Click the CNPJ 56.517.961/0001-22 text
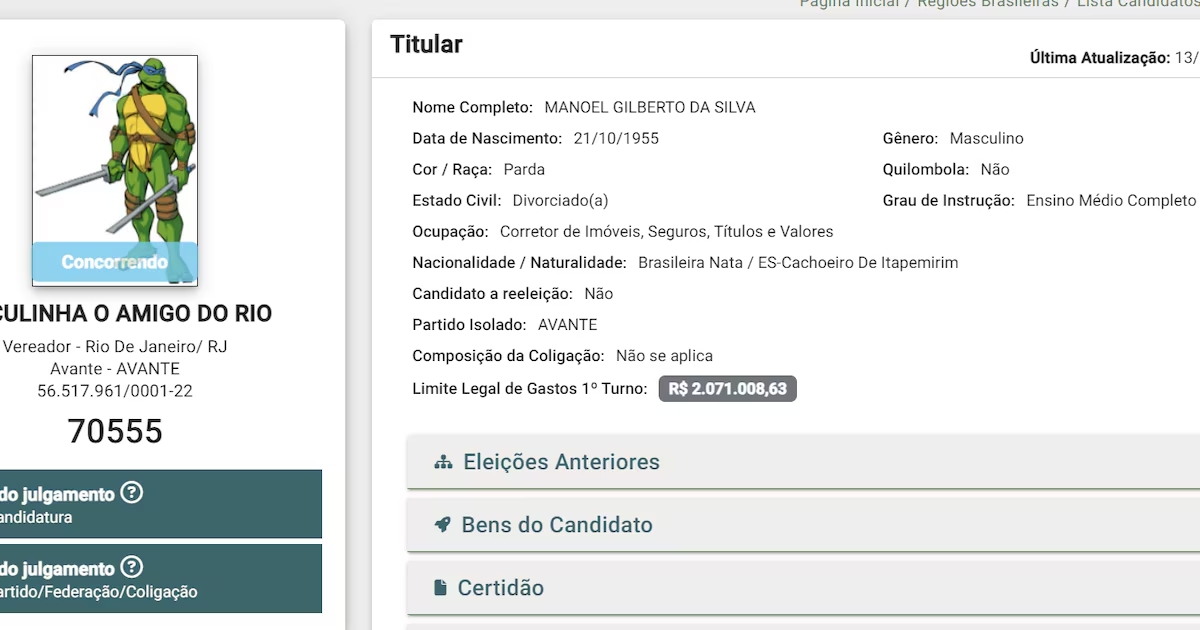Viewport: 1200px width, 630px height. tap(115, 391)
